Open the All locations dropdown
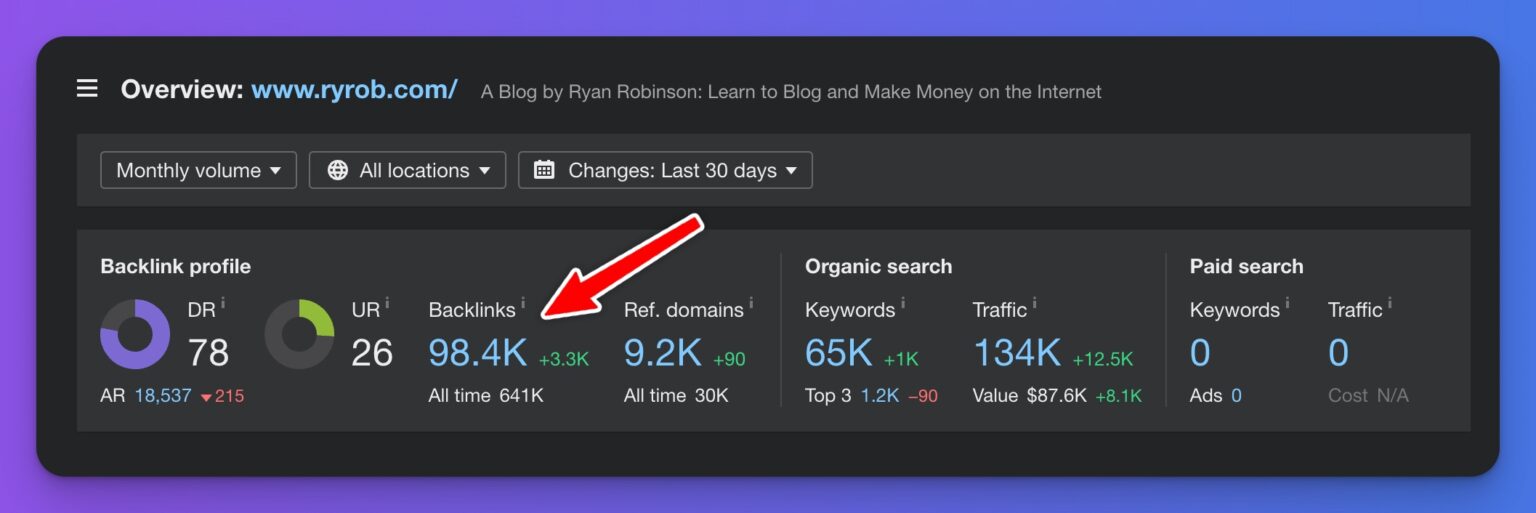The height and width of the screenshot is (513, 1536). [x=408, y=170]
